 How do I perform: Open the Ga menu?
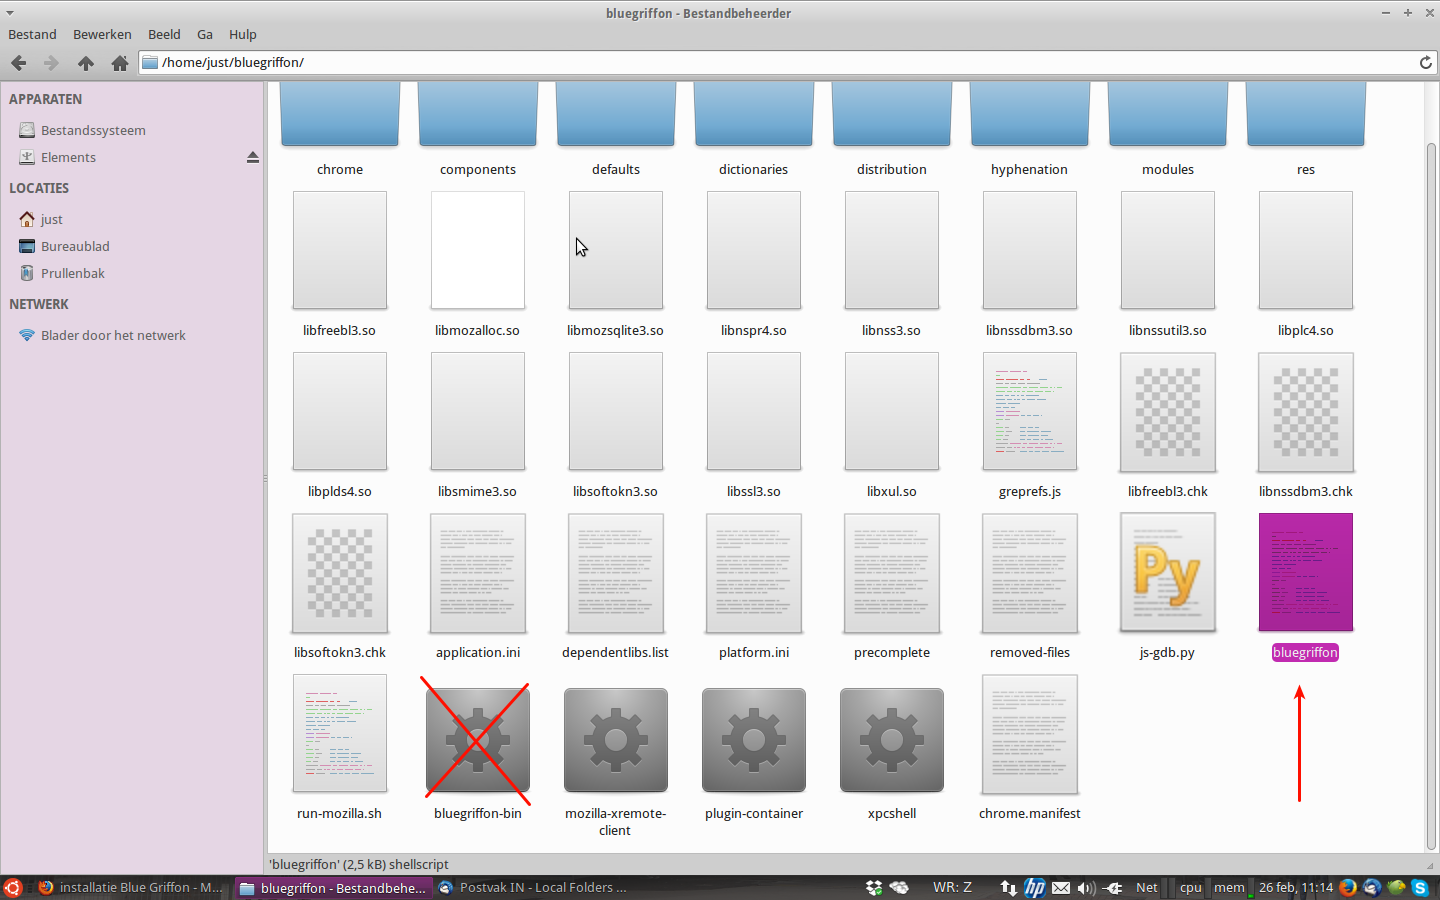click(x=205, y=34)
